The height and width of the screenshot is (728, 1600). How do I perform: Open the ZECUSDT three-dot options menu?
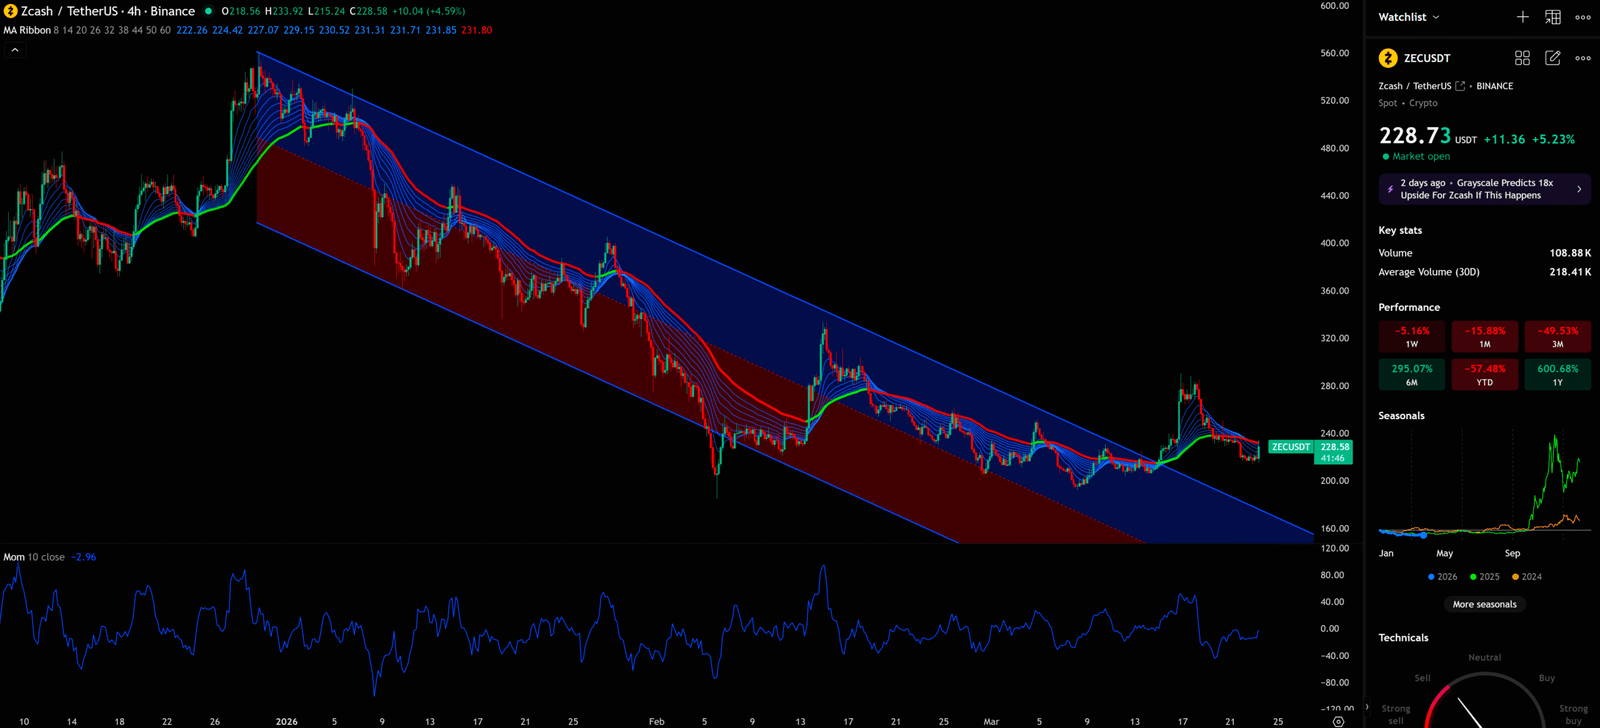coord(1583,58)
